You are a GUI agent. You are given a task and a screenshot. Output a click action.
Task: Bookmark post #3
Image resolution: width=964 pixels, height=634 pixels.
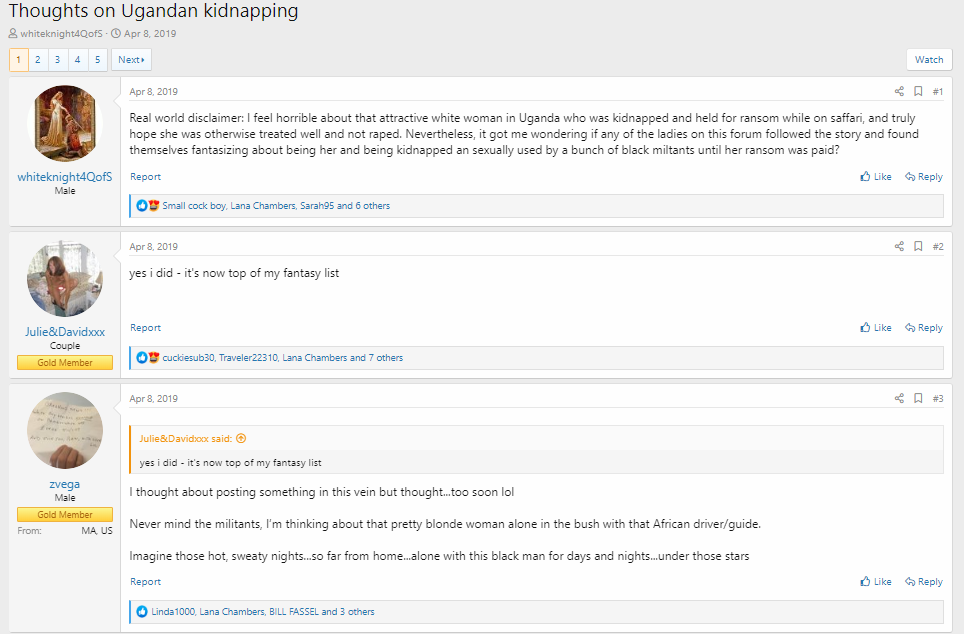pos(918,398)
